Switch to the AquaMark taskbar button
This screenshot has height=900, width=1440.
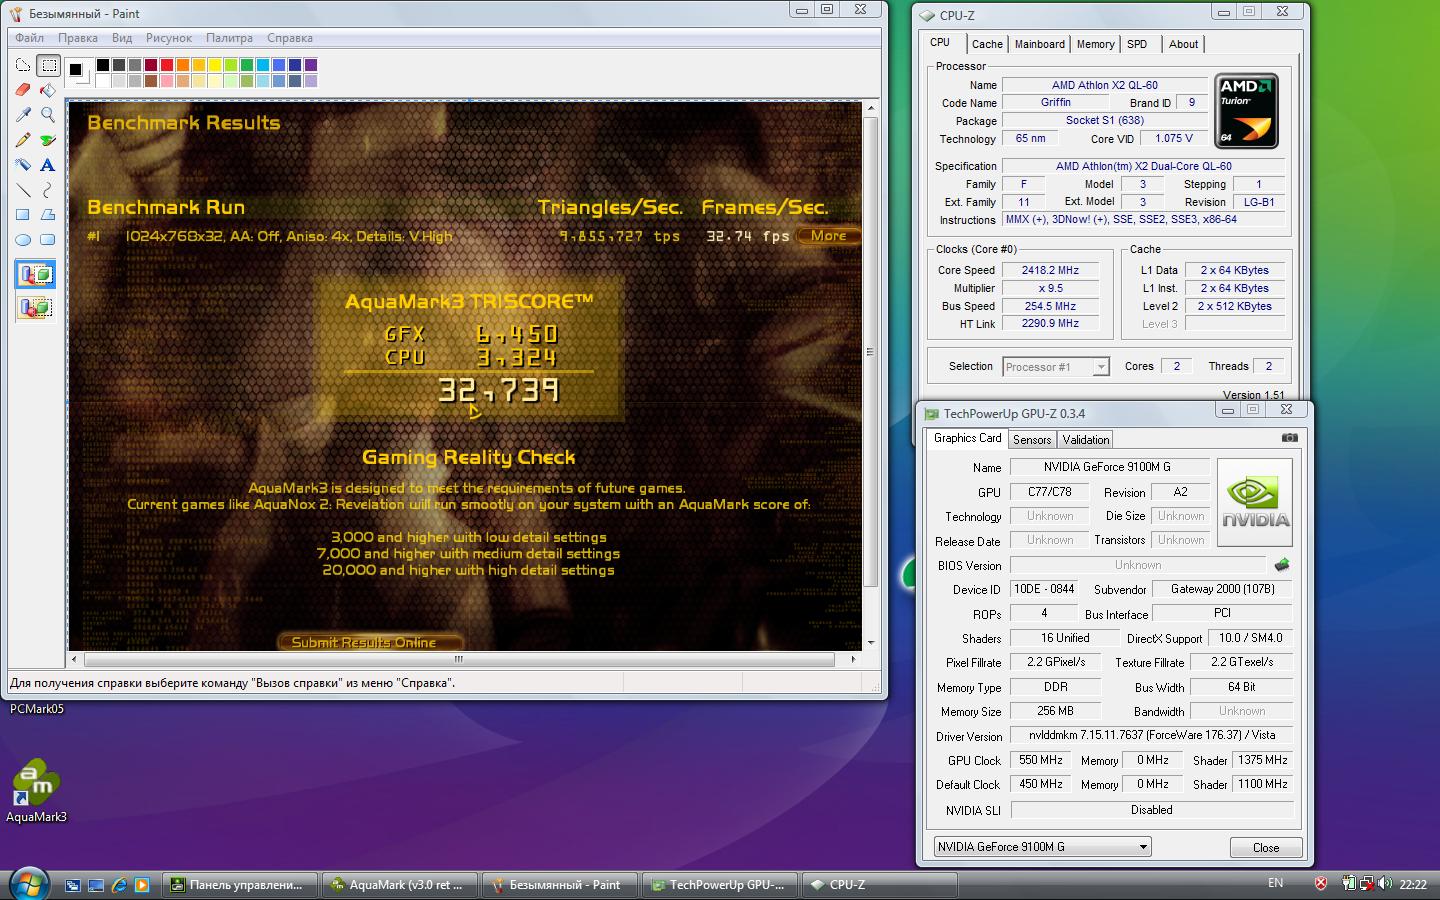click(398, 885)
